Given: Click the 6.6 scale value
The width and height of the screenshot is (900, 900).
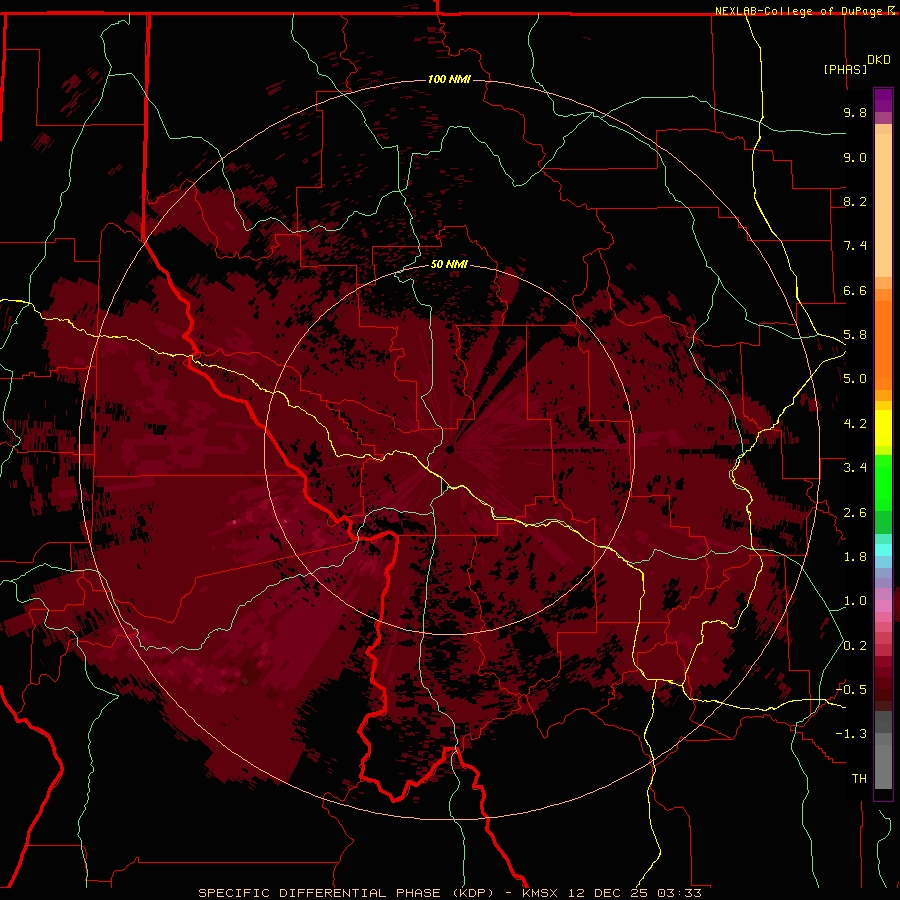Looking at the screenshot, I should (855, 290).
